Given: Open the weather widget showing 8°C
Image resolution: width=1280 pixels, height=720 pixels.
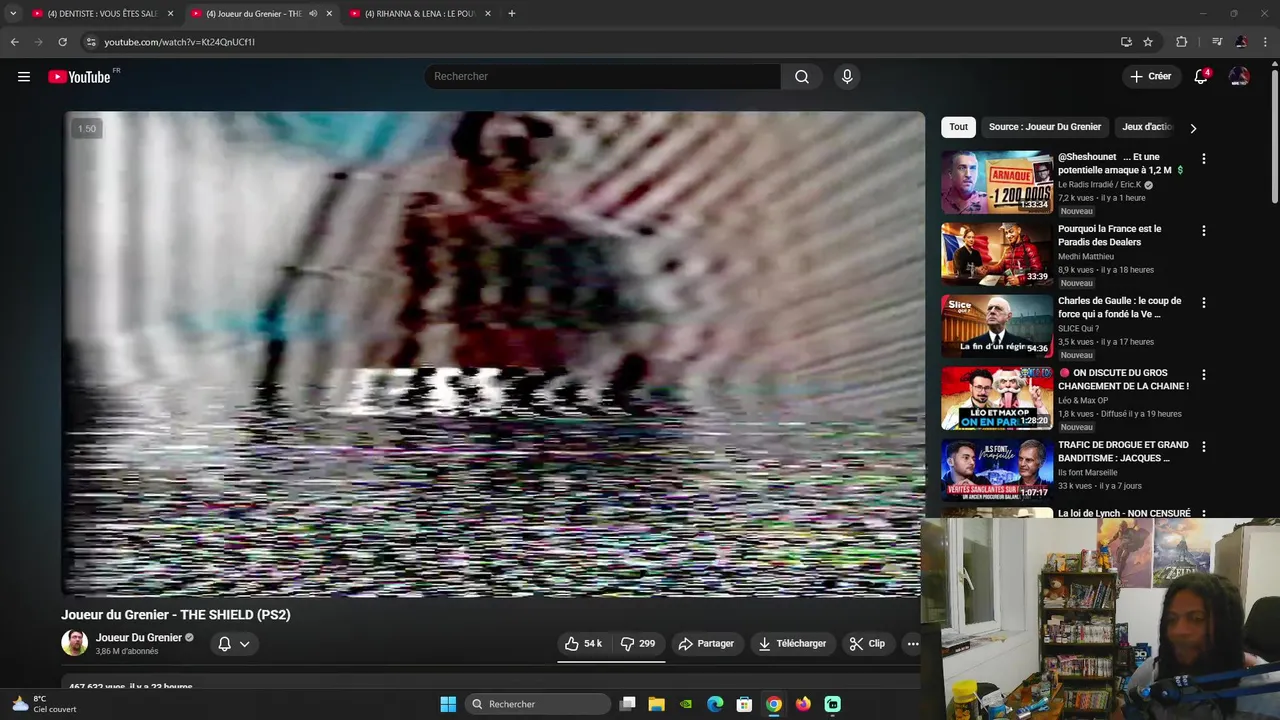Looking at the screenshot, I should tap(44, 704).
